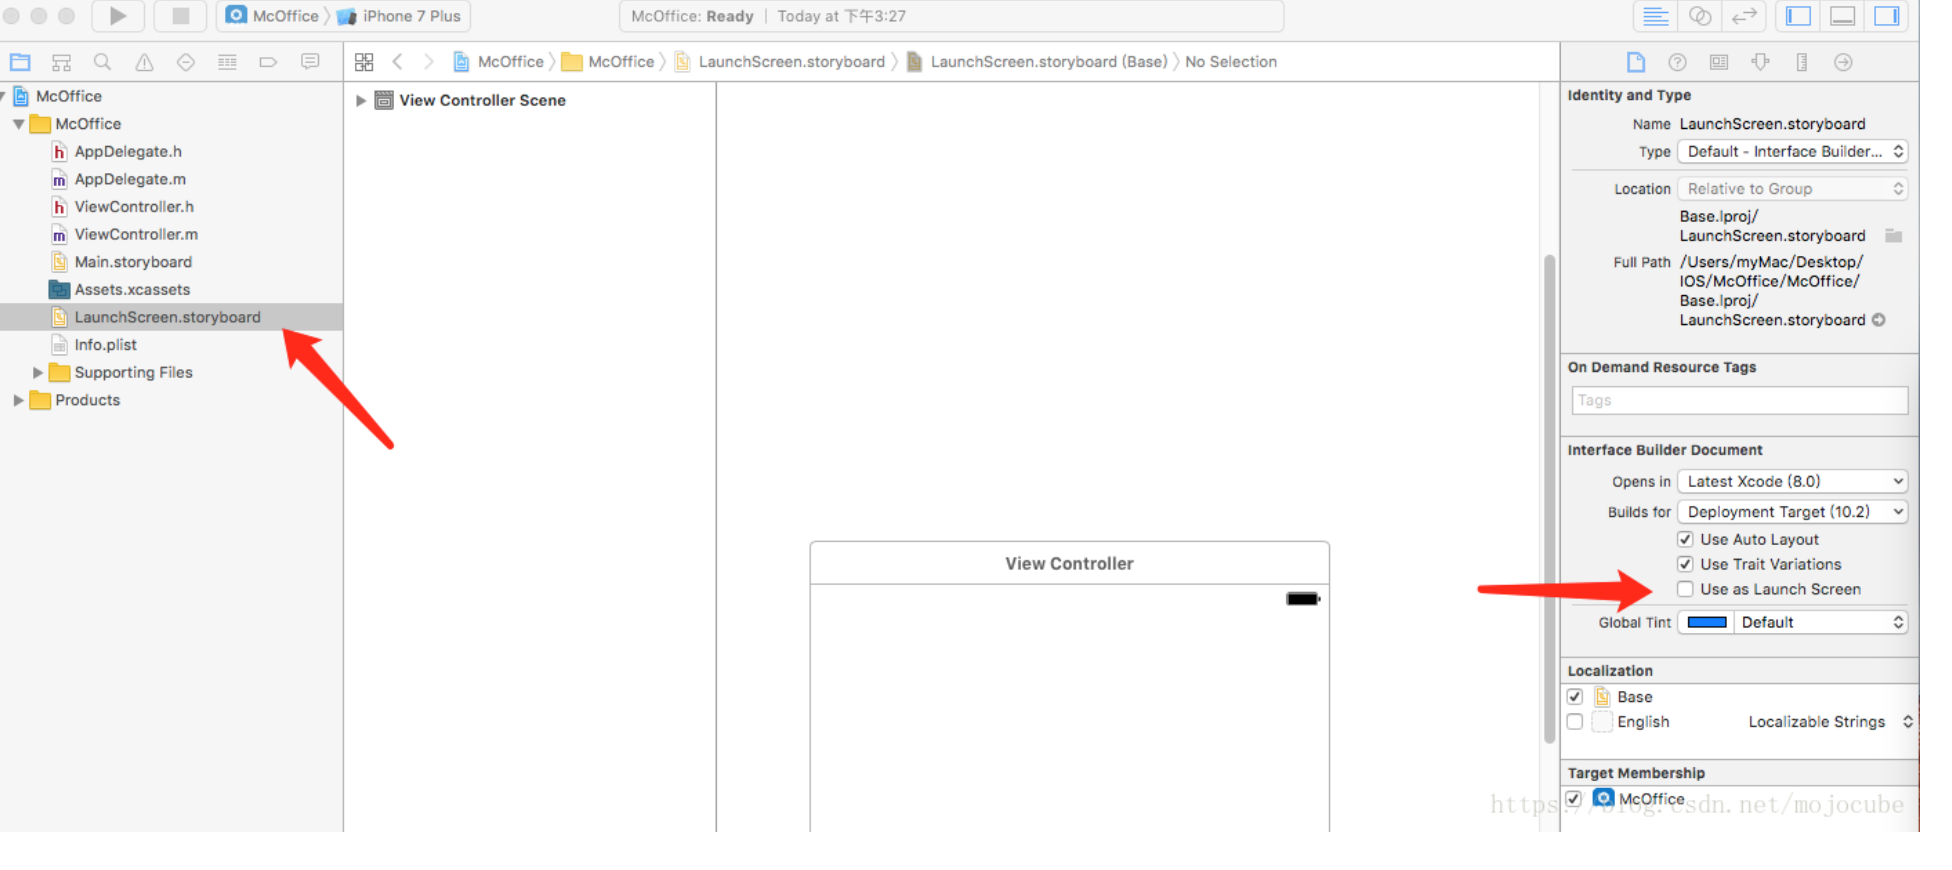Toggle Use Trait Variations checkbox

pos(1685,564)
